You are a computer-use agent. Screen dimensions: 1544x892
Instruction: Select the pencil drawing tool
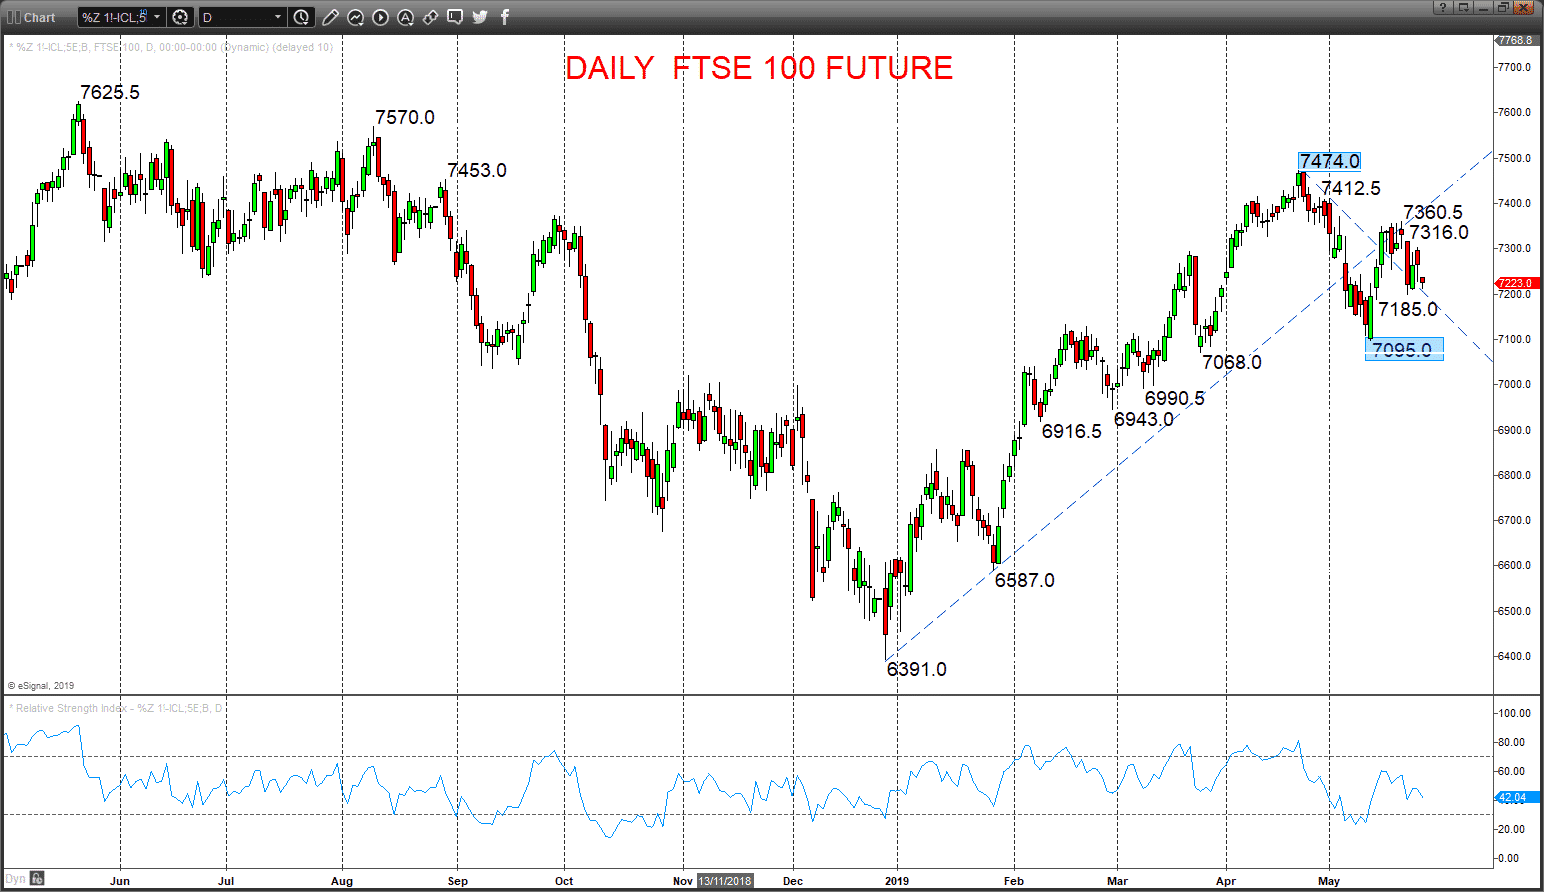tap(330, 17)
